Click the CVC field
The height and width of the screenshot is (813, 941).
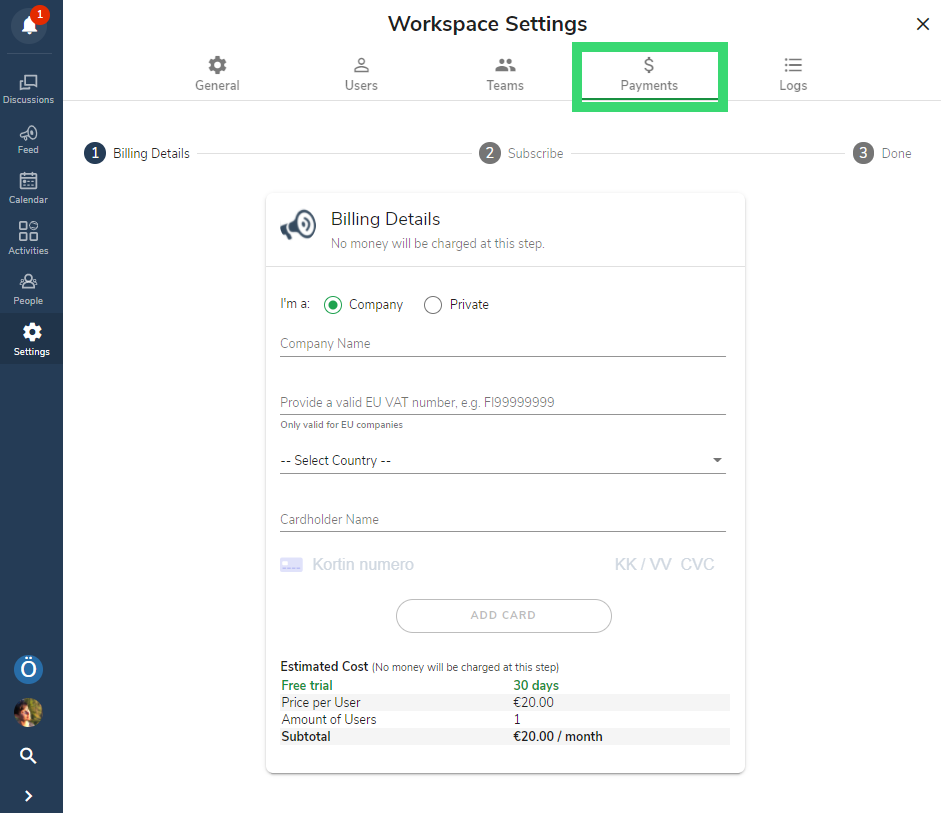click(697, 565)
